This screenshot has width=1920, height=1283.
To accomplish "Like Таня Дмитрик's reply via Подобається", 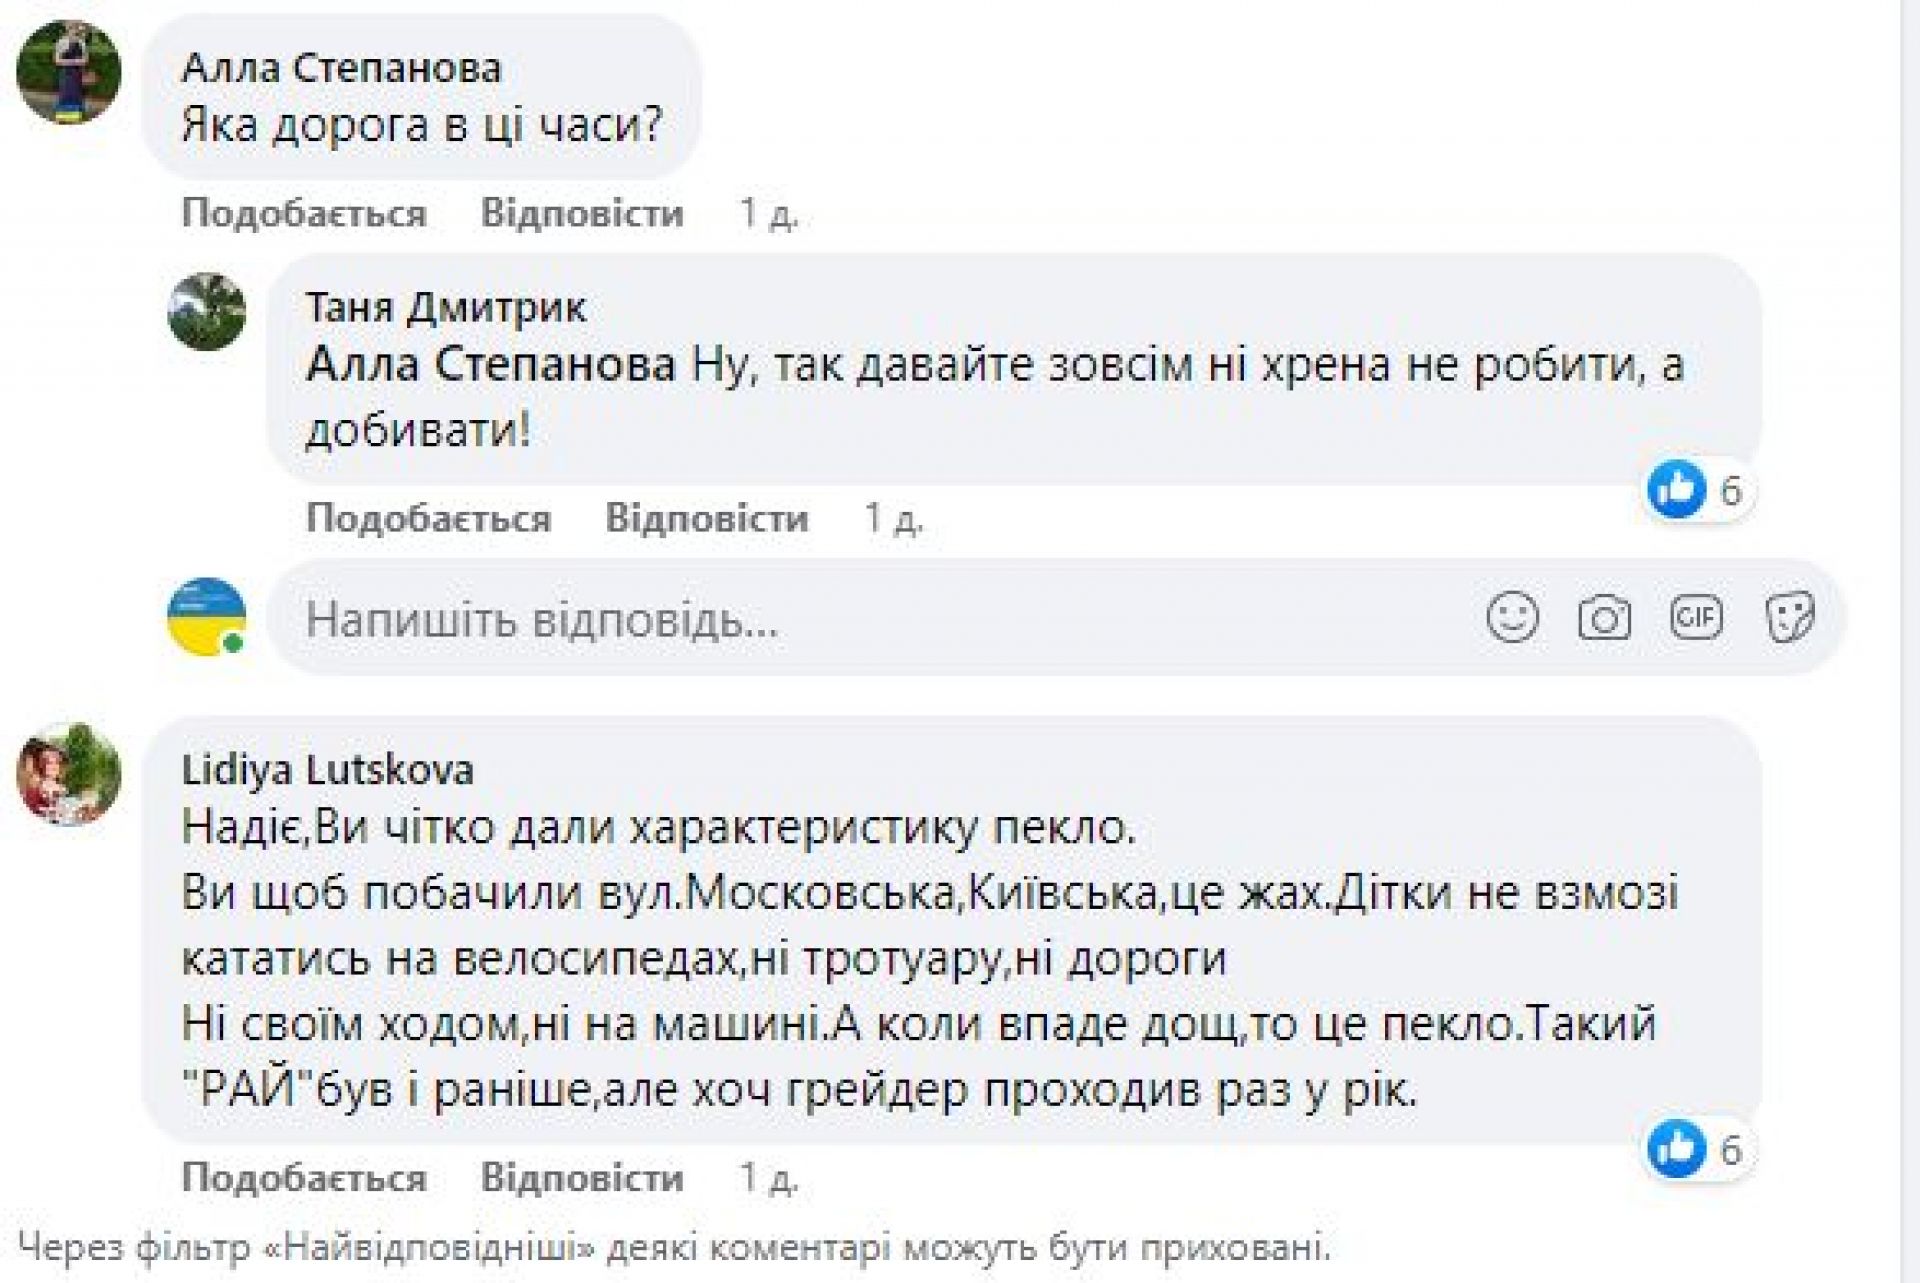I will point(428,519).
